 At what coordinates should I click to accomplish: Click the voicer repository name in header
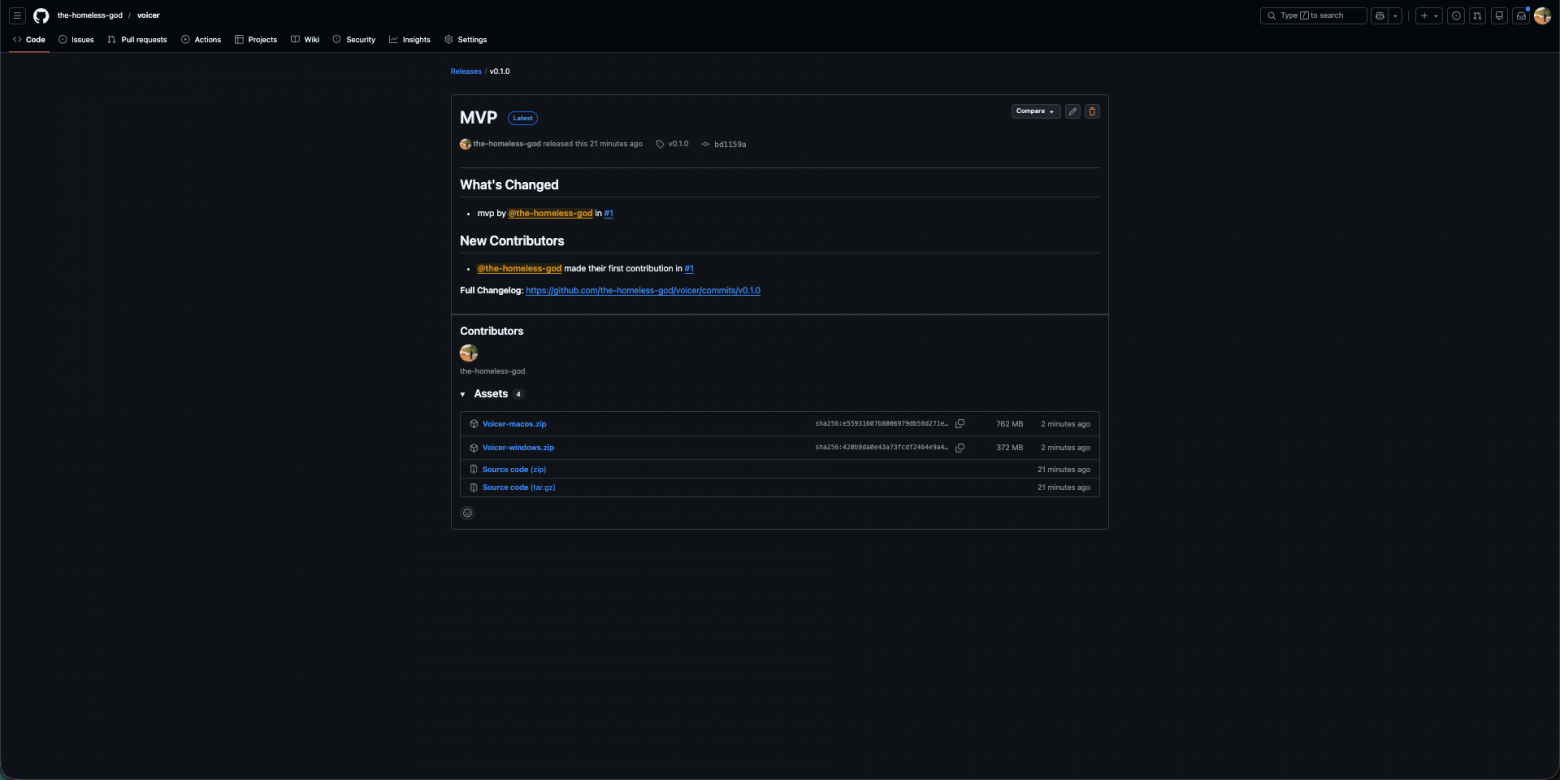pos(148,16)
